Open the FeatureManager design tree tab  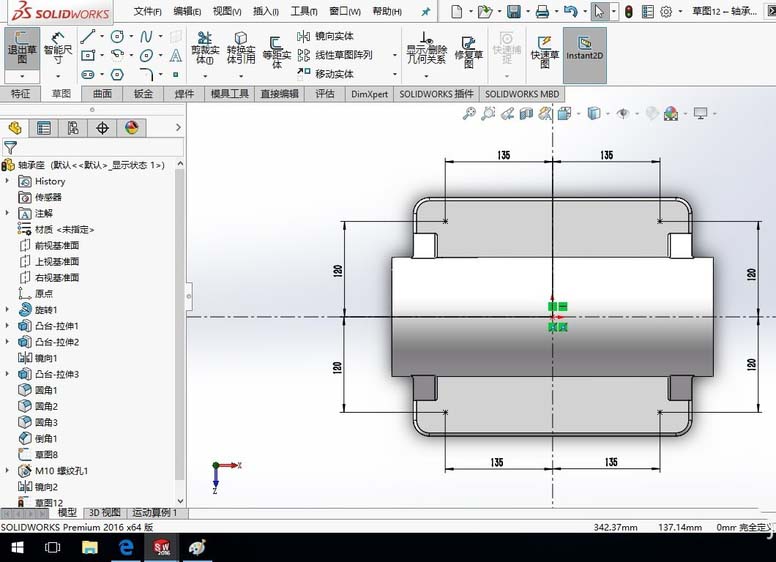click(15, 128)
